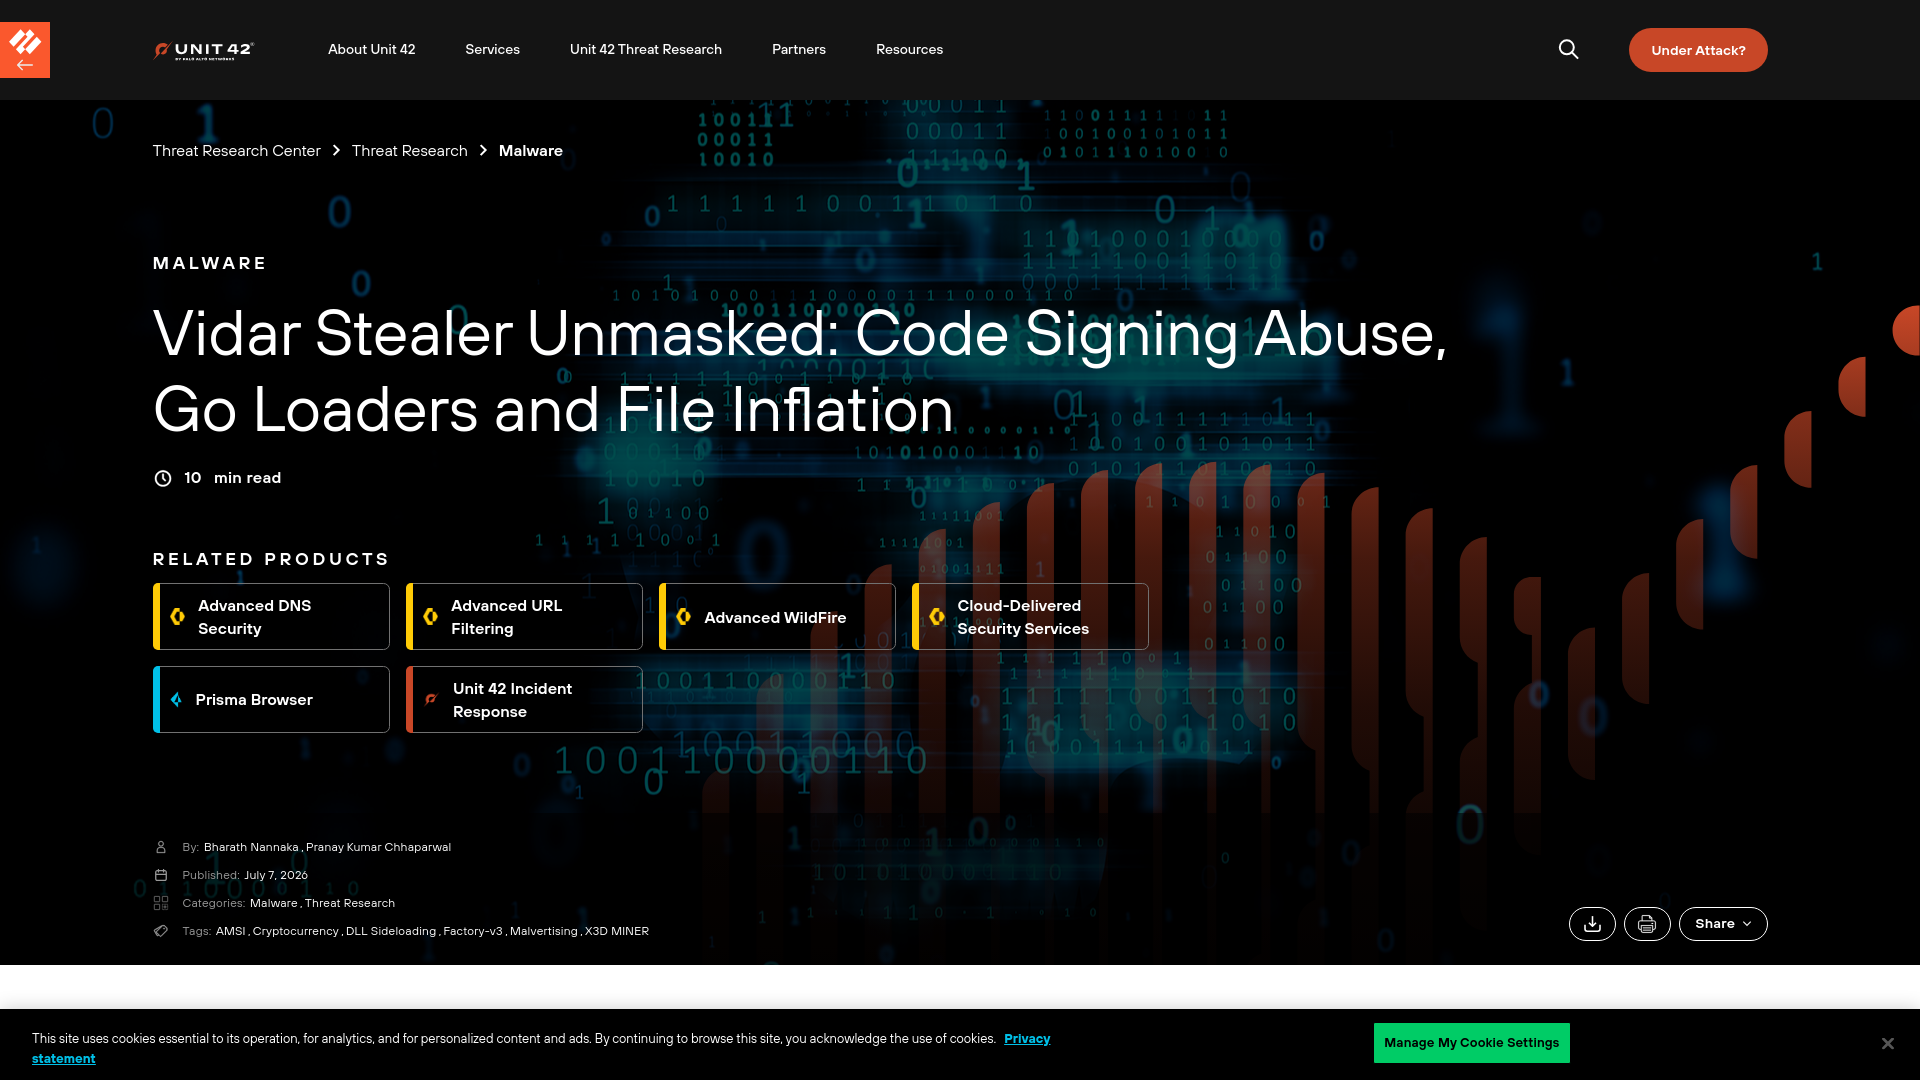1920x1080 pixels.
Task: Open Advanced DNS Security product card
Action: pos(271,617)
